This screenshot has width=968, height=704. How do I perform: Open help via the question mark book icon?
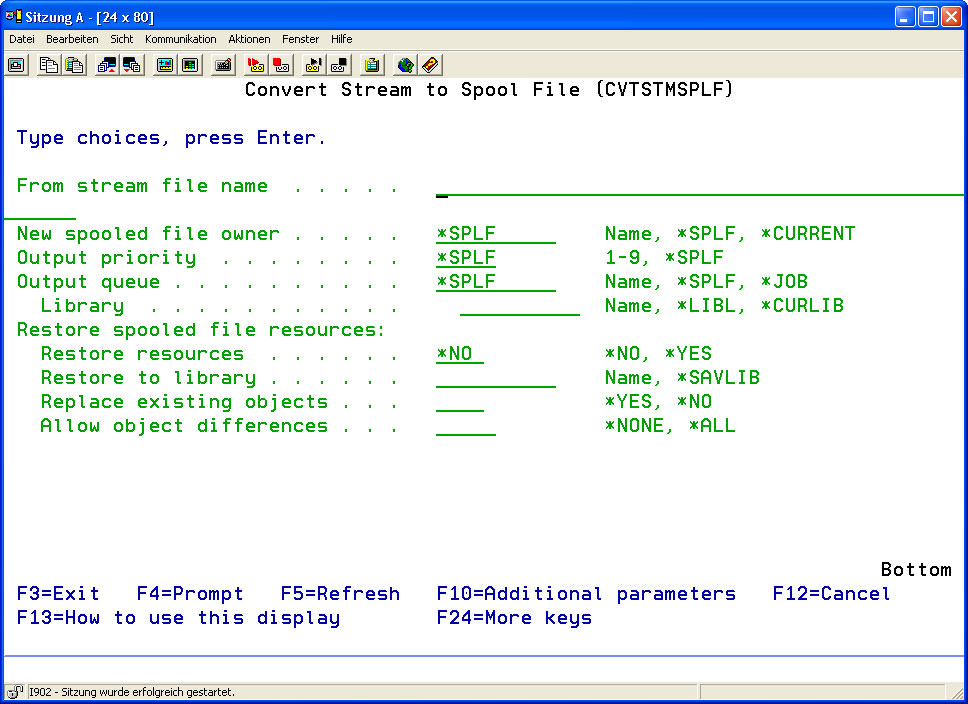[x=430, y=65]
